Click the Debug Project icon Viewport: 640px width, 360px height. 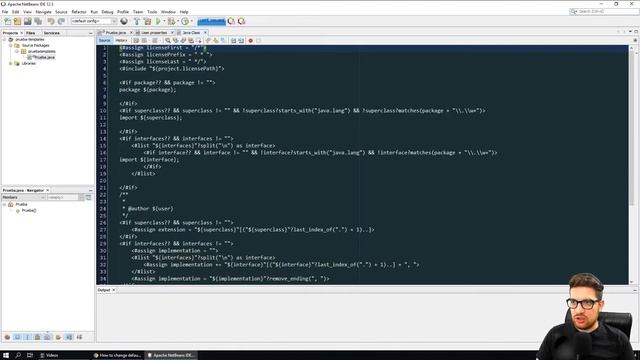tap(171, 21)
